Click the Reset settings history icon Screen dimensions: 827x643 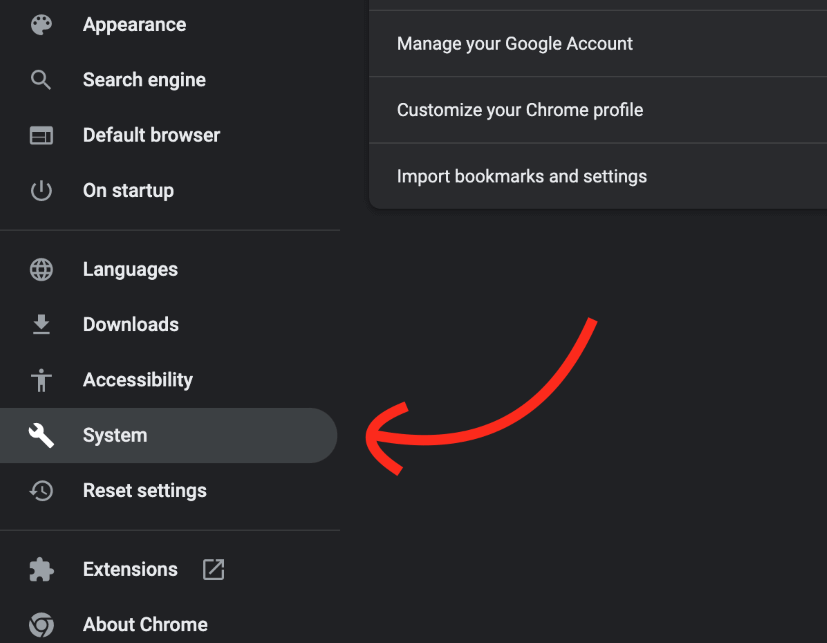[41, 490]
